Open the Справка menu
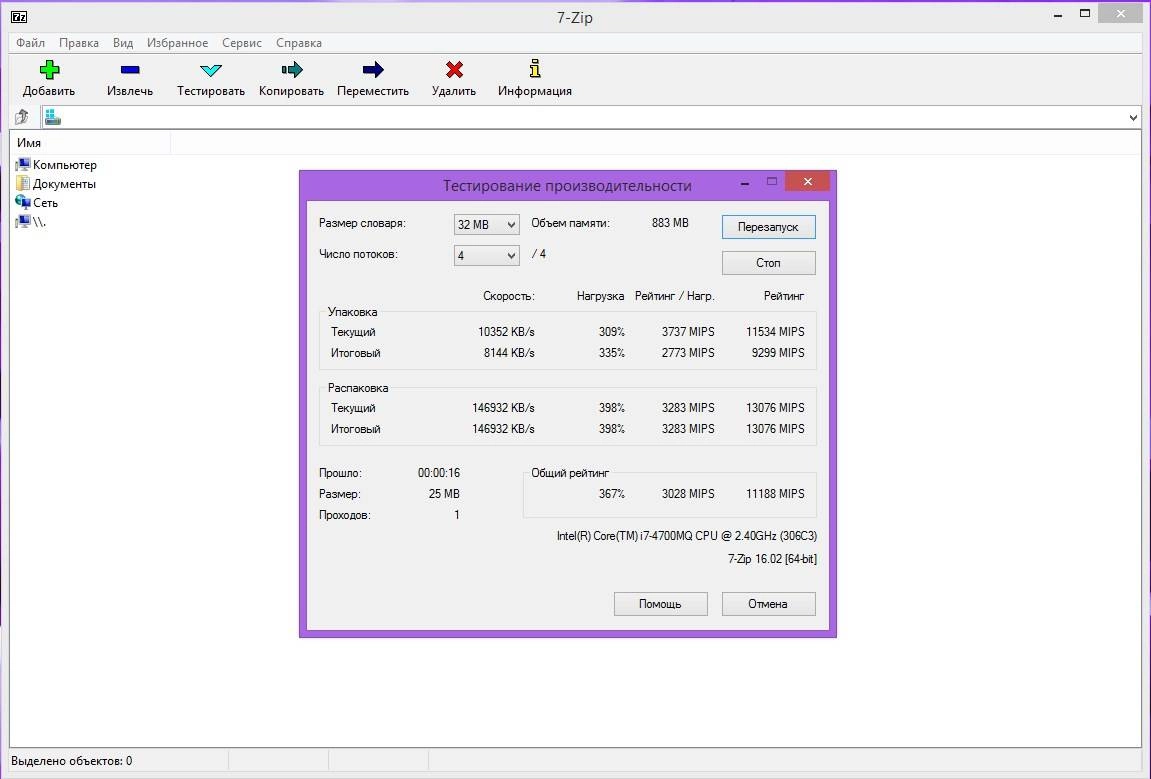 click(299, 43)
